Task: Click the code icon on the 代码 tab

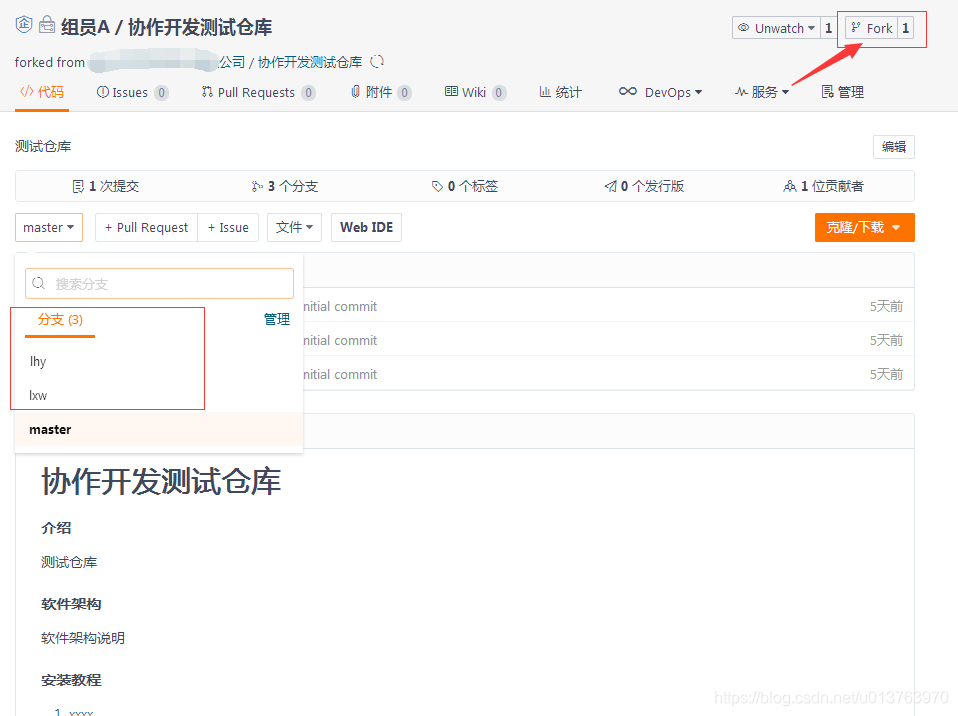Action: click(x=26, y=92)
